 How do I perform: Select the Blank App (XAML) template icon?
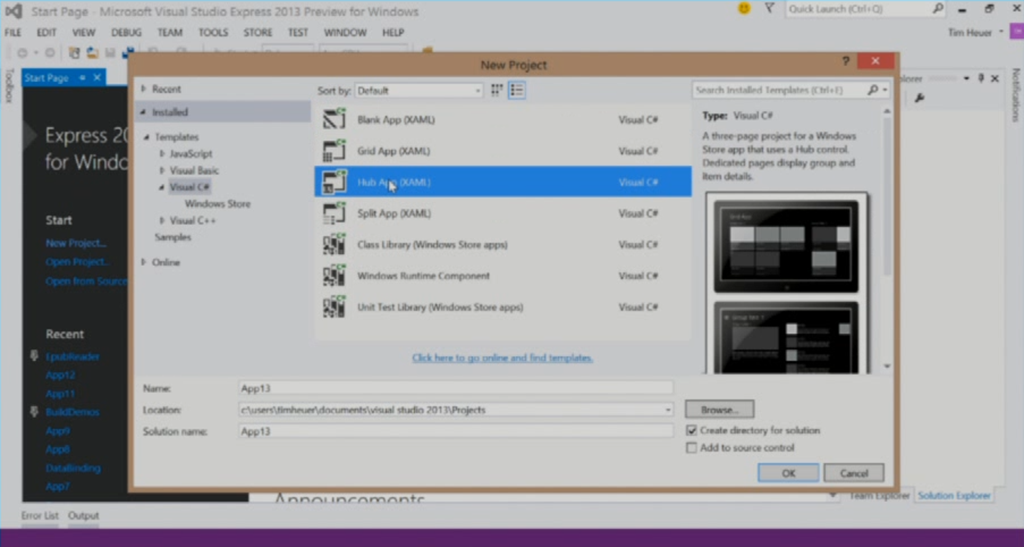[x=334, y=119]
